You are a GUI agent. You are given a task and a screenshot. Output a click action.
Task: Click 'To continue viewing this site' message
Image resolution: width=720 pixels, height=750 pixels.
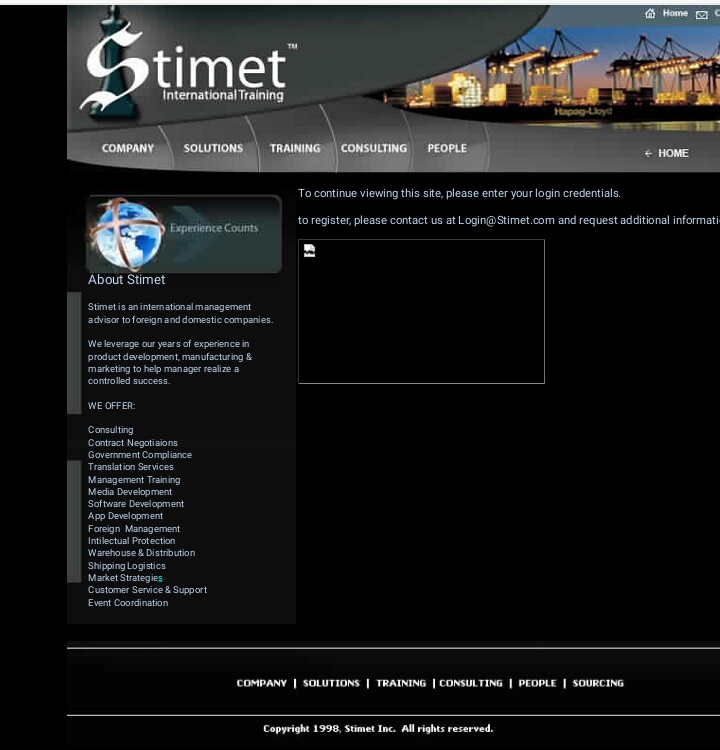(x=459, y=193)
